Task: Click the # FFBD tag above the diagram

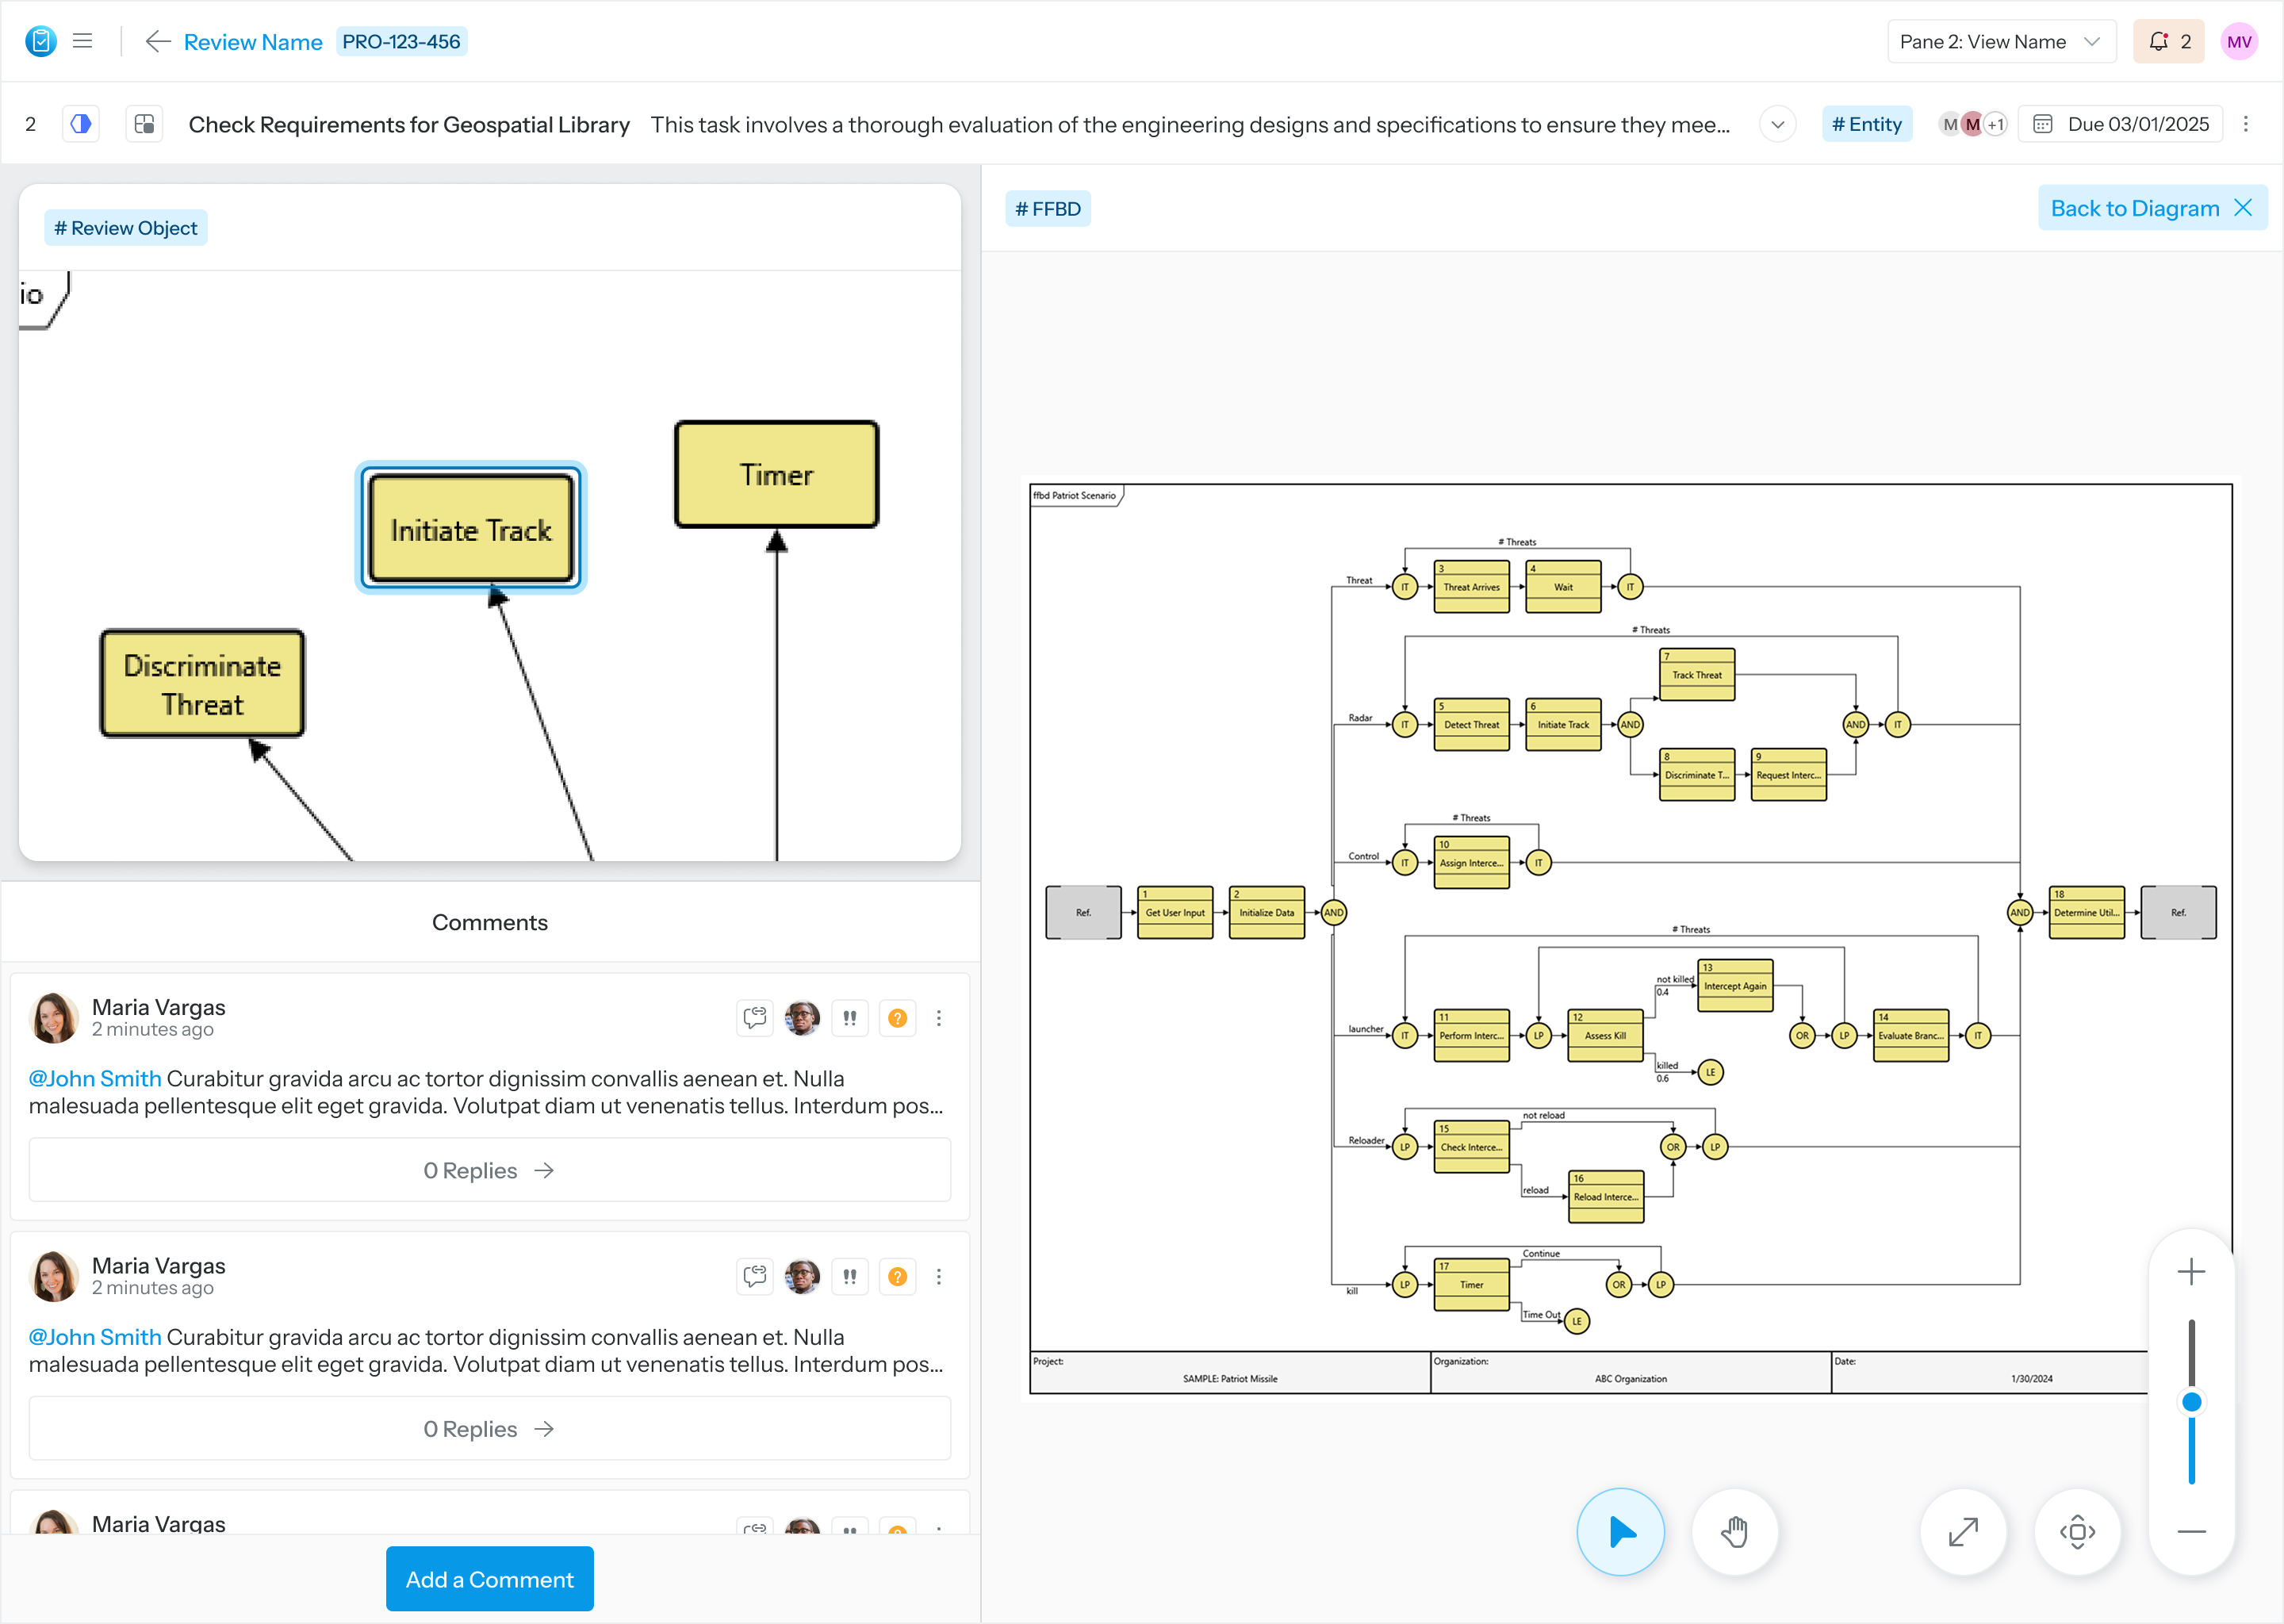Action: (1048, 208)
